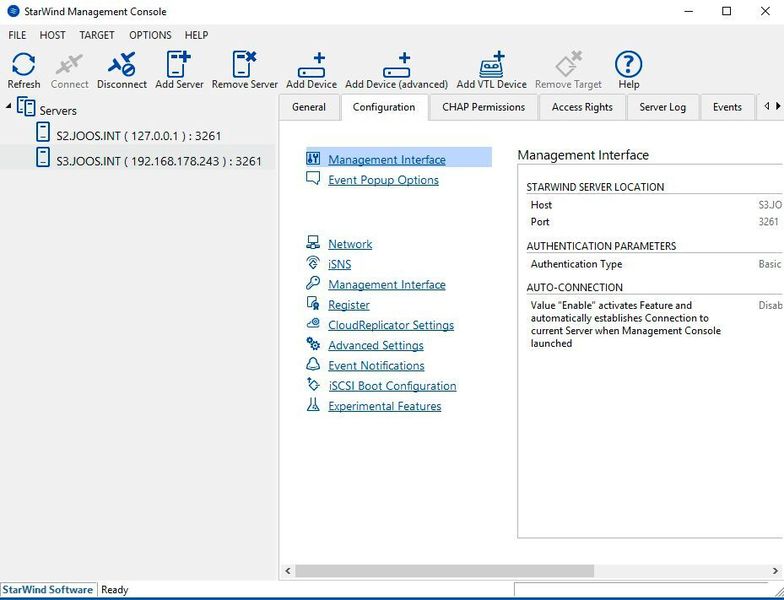Click the S3.JOOS.INT server icon
Image resolution: width=784 pixels, height=600 pixels.
(x=43, y=157)
